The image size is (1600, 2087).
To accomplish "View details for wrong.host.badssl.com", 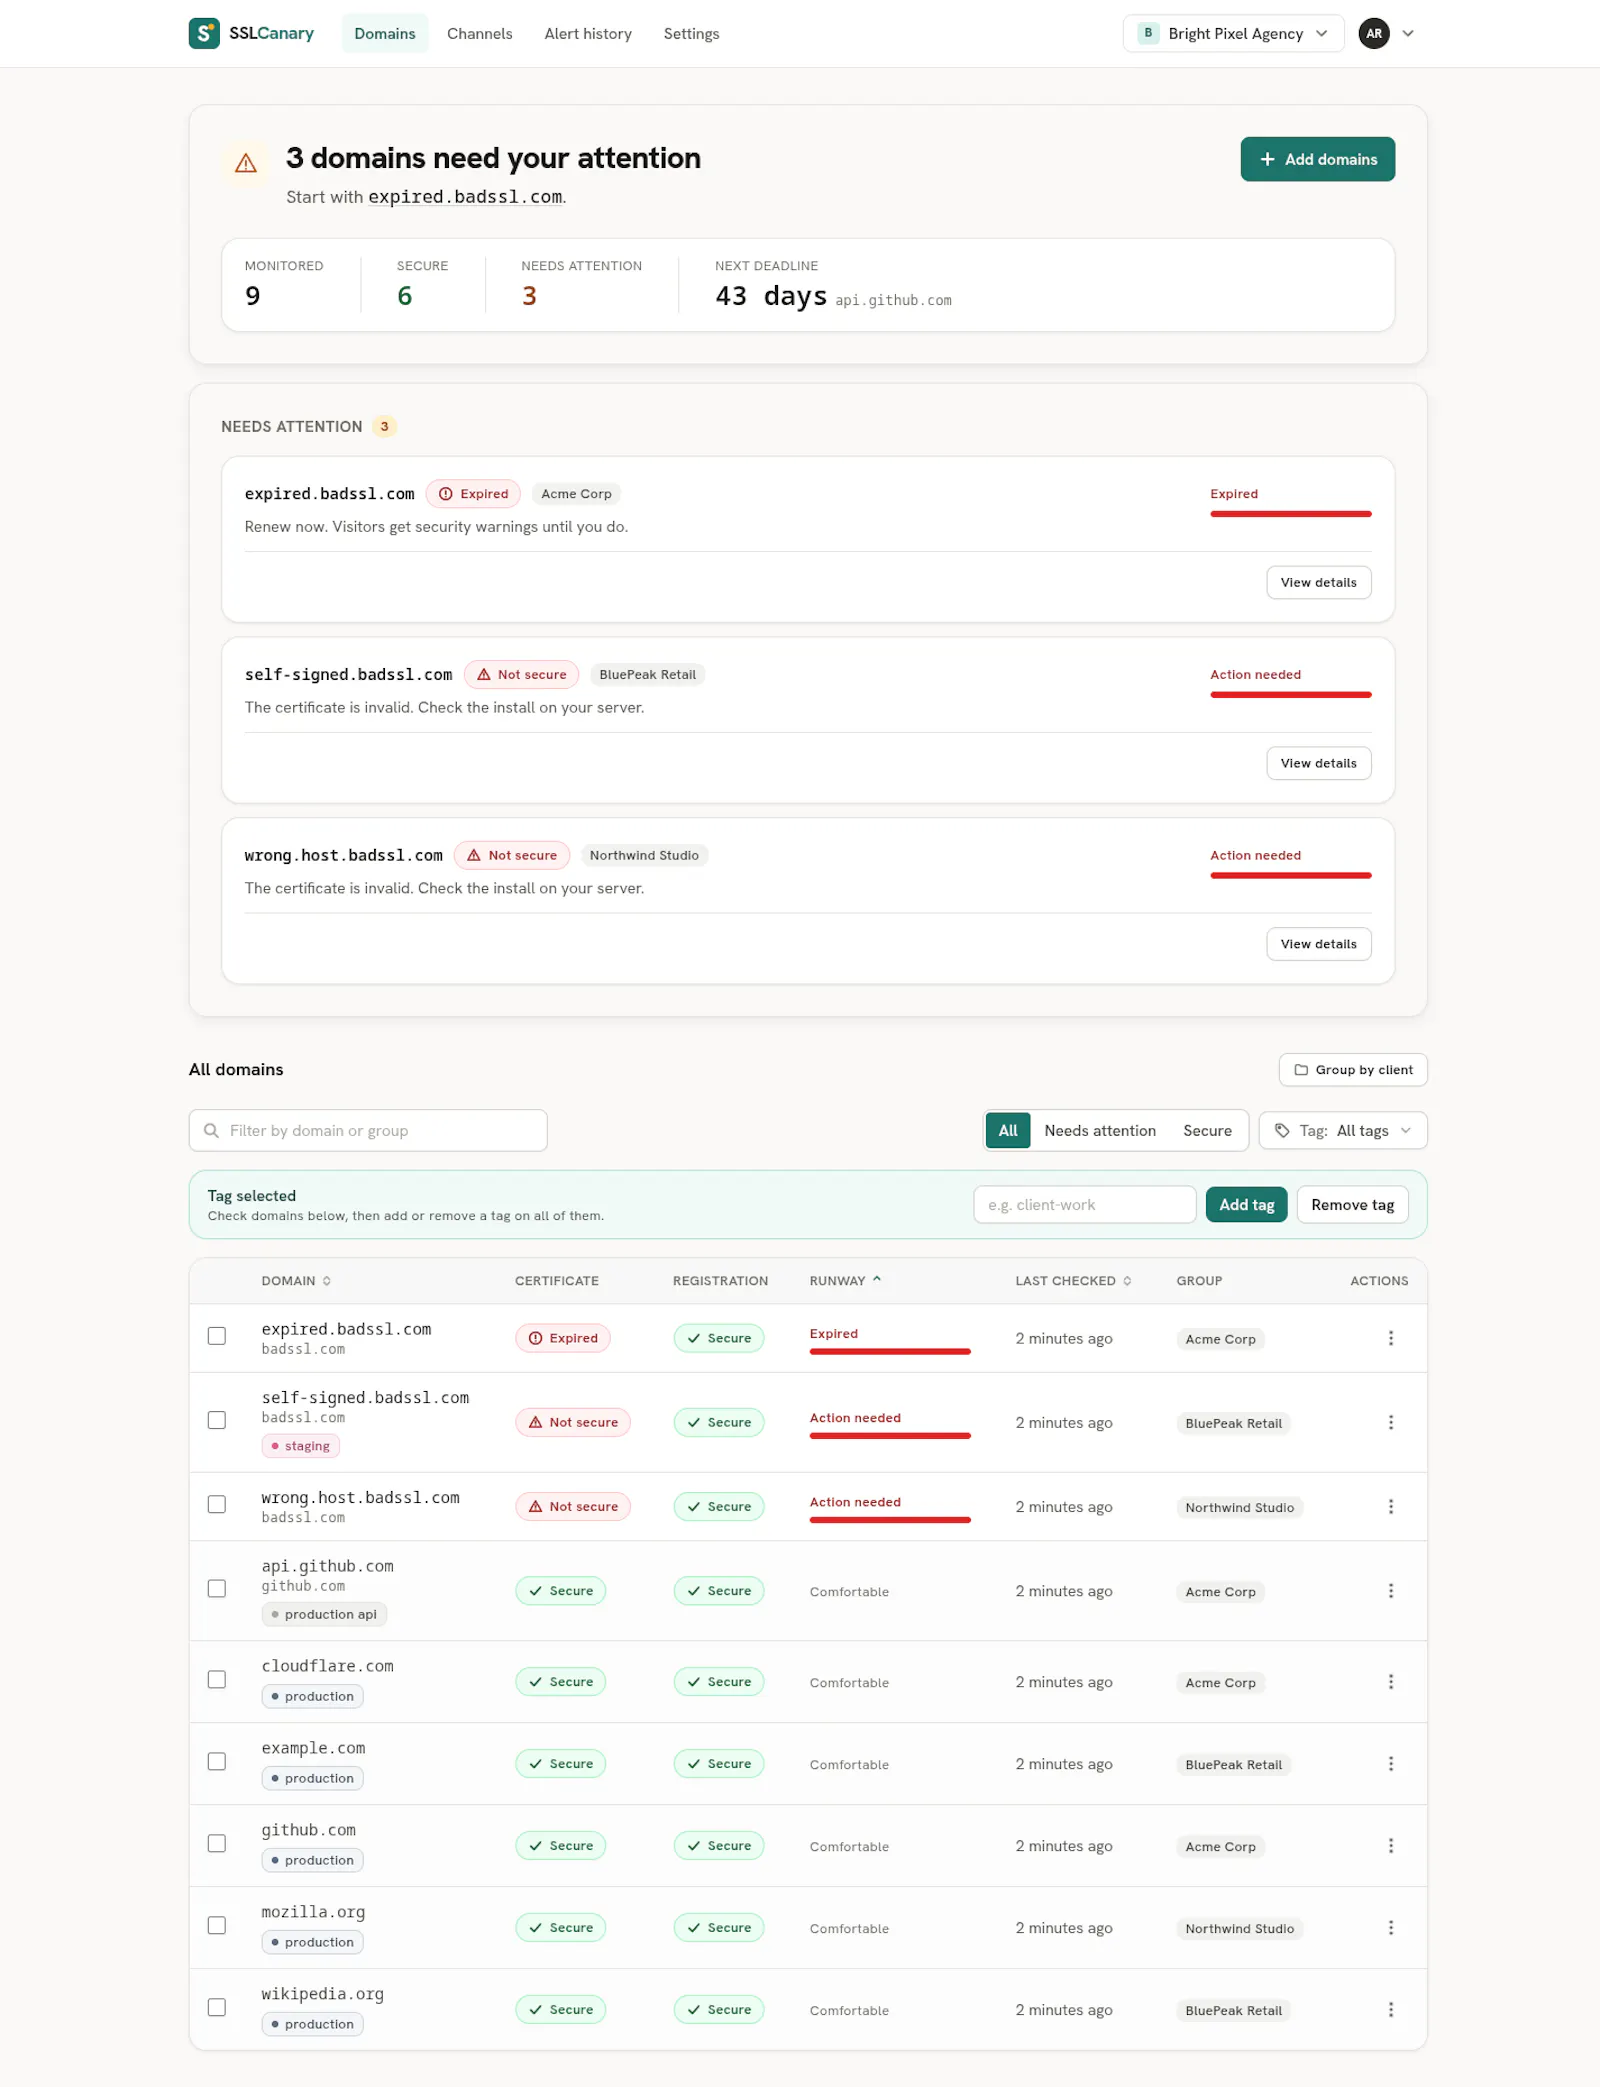I will coord(1319,944).
